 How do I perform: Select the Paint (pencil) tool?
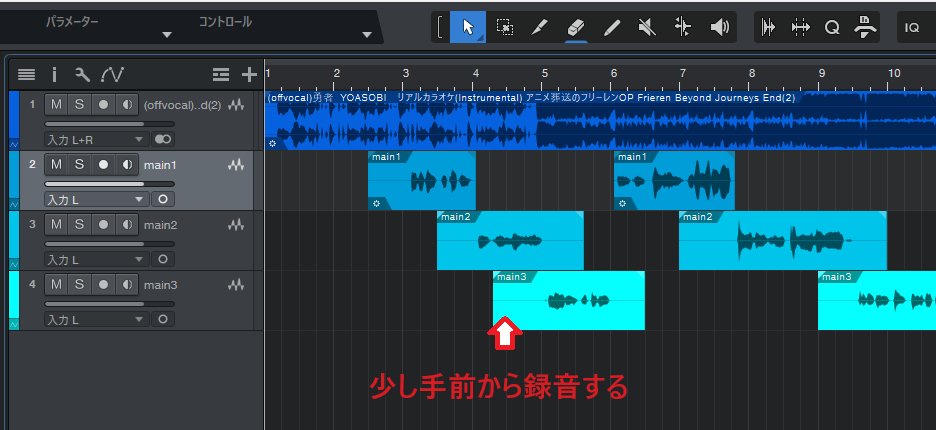pyautogui.click(x=612, y=27)
